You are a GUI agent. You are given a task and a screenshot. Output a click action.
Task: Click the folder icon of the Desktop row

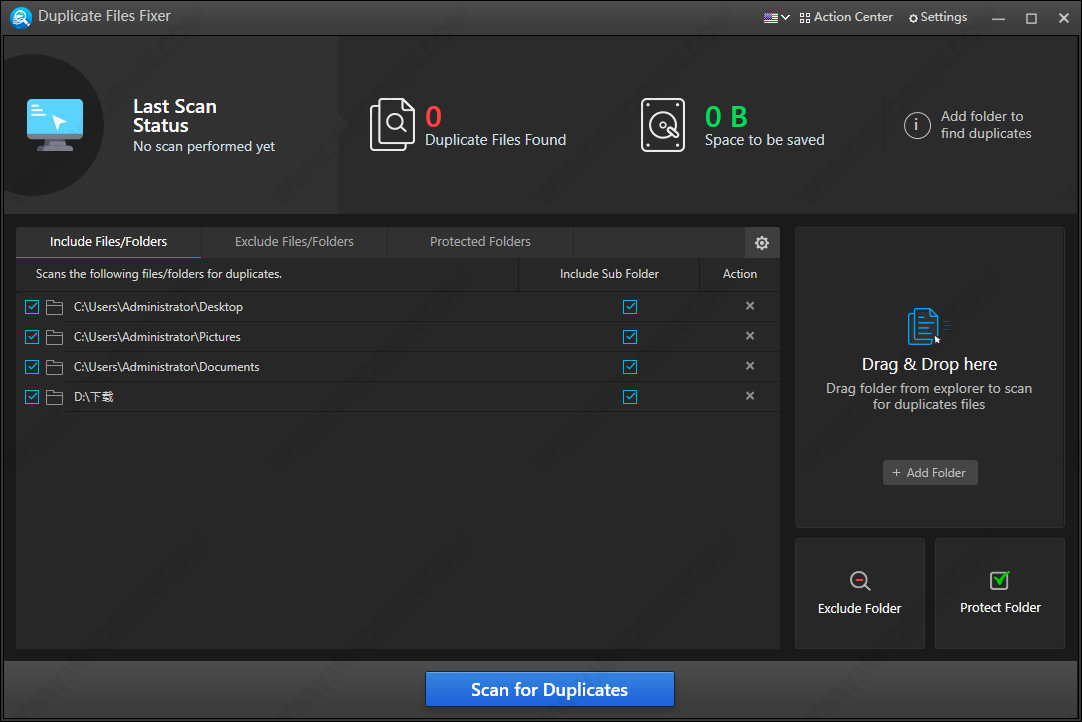[x=55, y=307]
